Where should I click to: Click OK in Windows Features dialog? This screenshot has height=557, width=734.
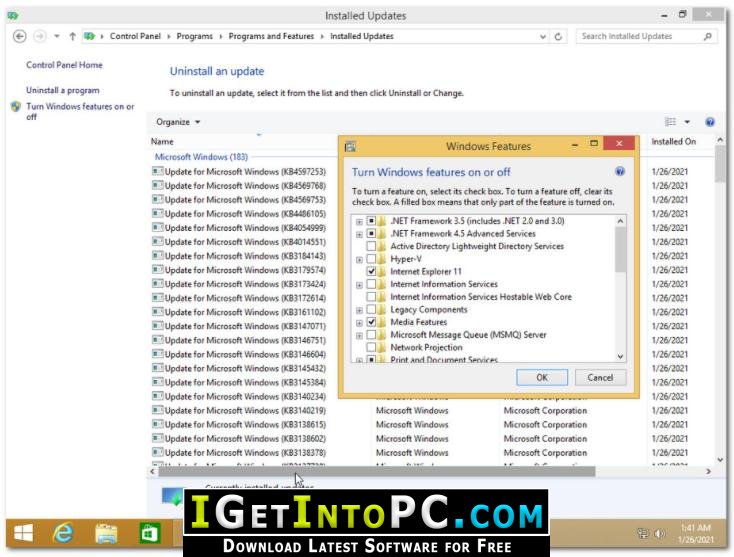coord(542,377)
